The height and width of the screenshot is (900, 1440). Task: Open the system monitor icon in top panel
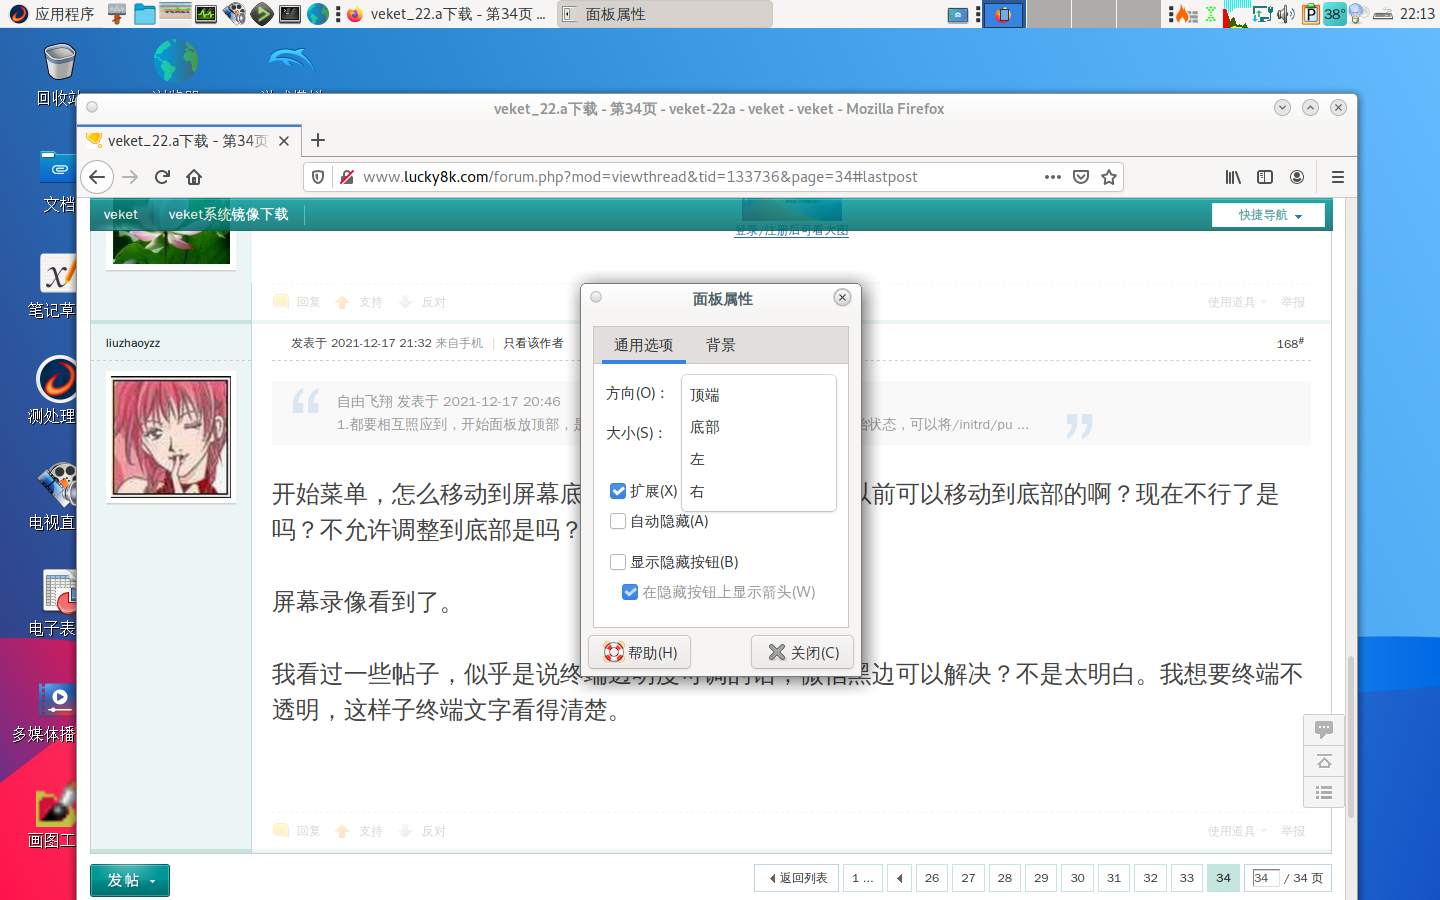pyautogui.click(x=206, y=14)
